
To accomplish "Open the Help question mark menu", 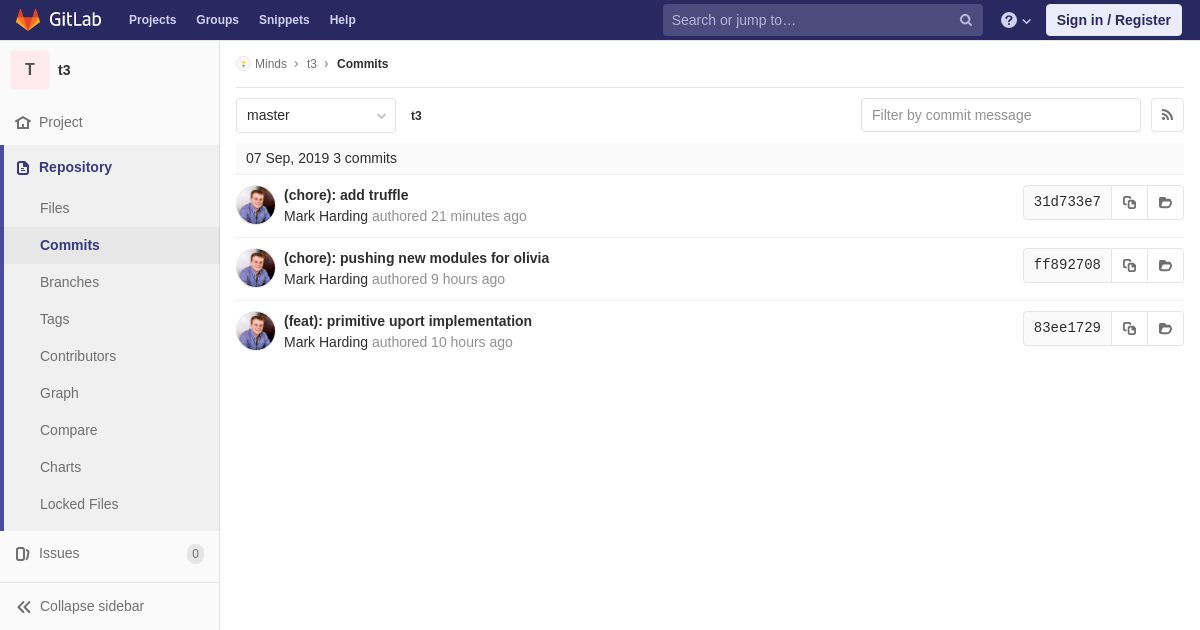I will click(x=1016, y=20).
